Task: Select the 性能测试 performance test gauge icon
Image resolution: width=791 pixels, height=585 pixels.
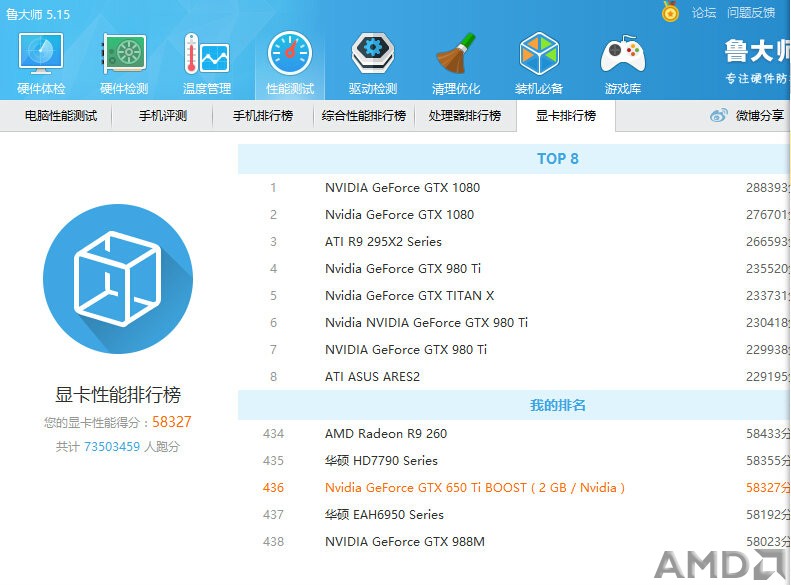Action: (290, 53)
